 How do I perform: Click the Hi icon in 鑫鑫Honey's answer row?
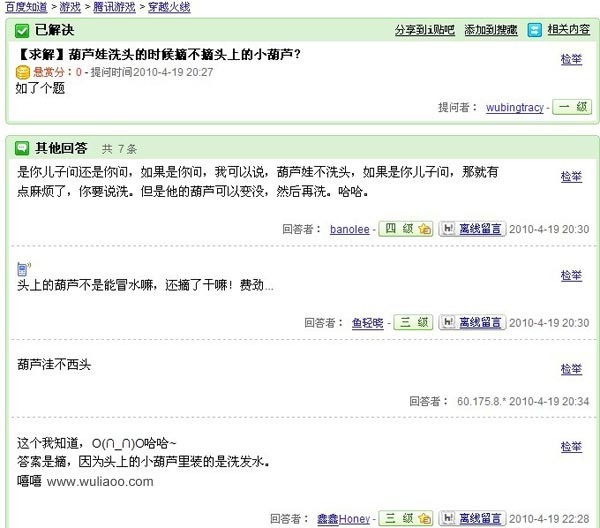(448, 518)
